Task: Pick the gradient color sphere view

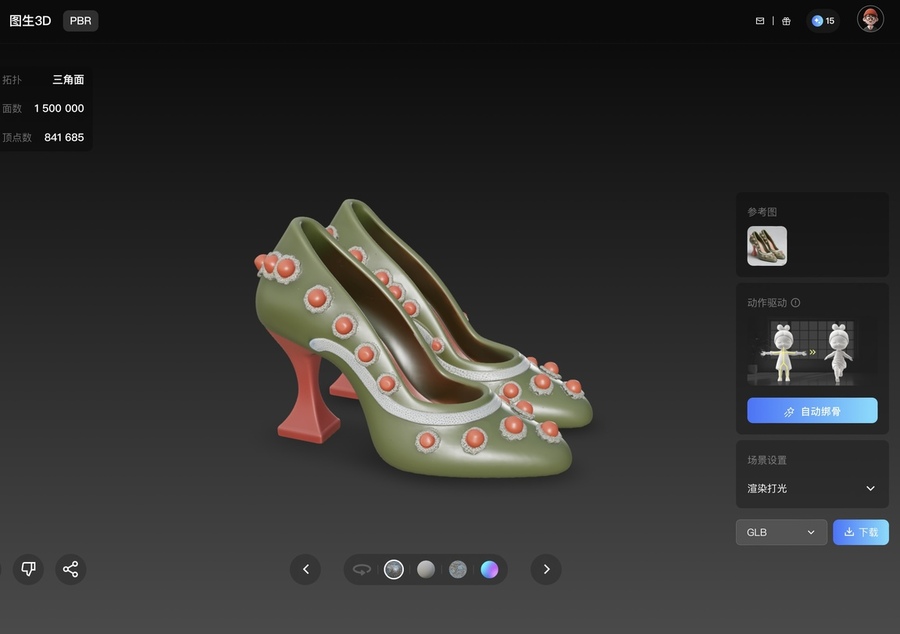Action: tap(489, 569)
